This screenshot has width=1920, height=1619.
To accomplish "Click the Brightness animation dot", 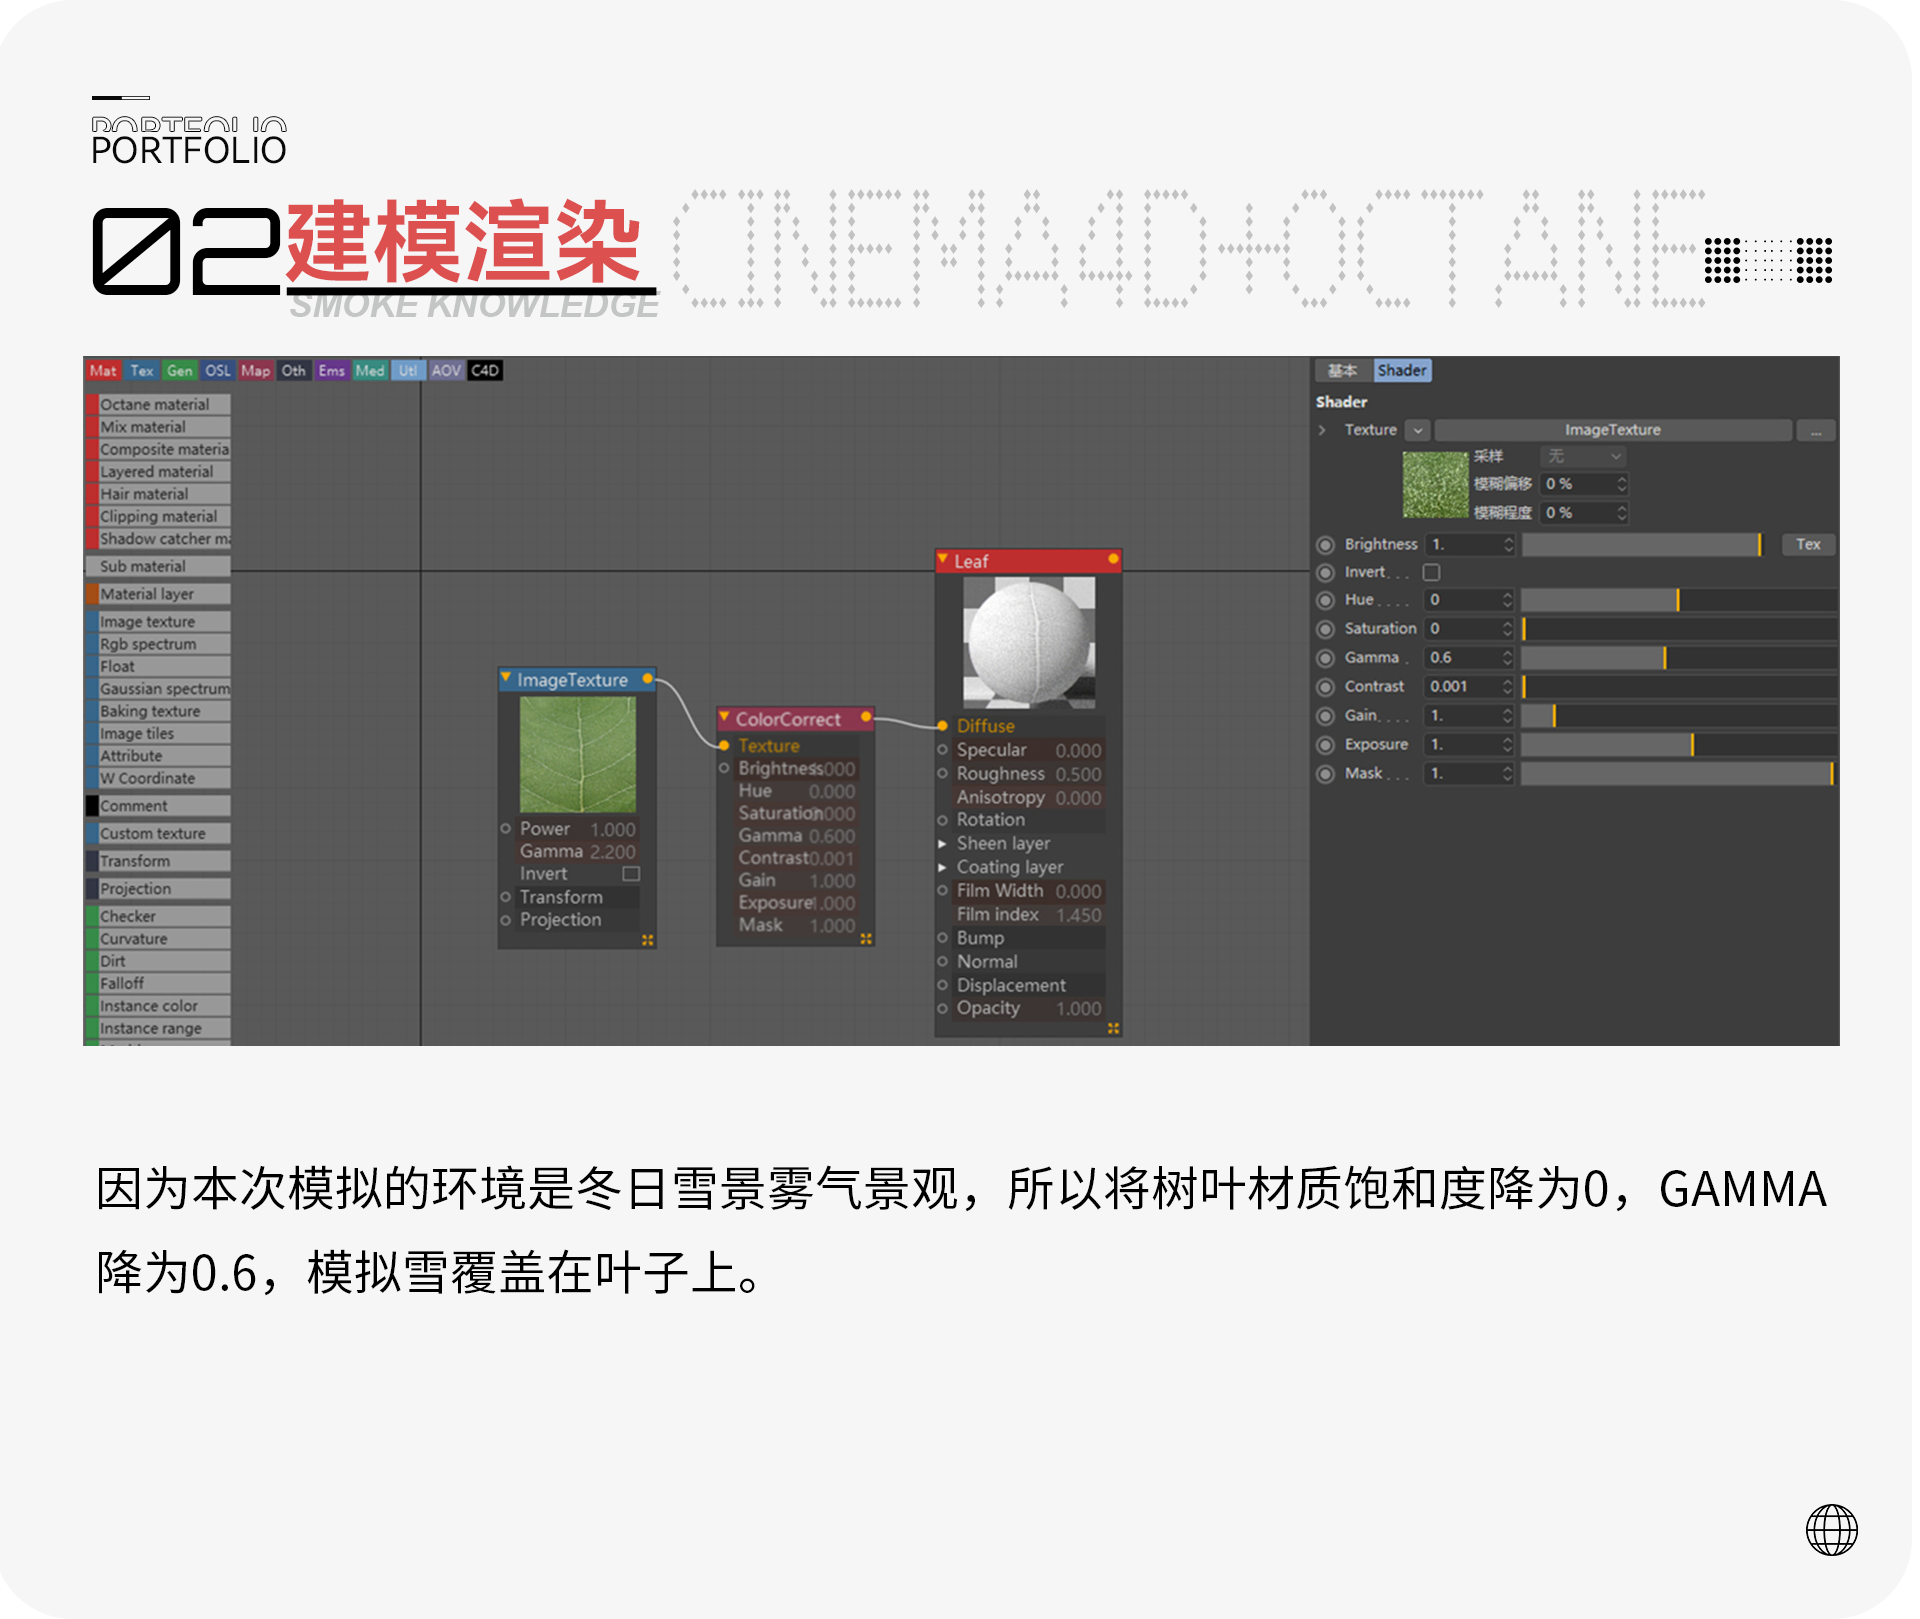I will [1325, 544].
